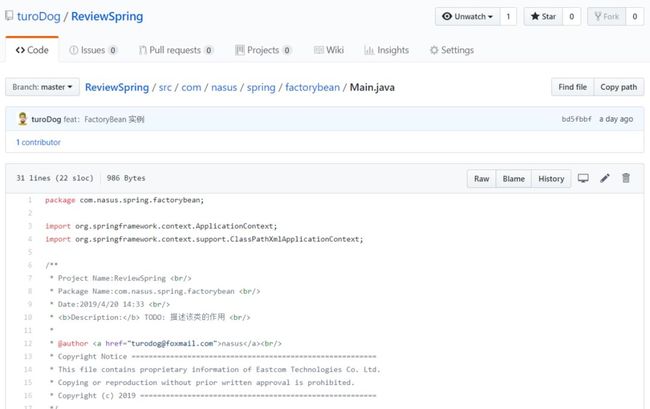Go to spring folder in the breadcrumb
650x409 pixels.
[261, 87]
